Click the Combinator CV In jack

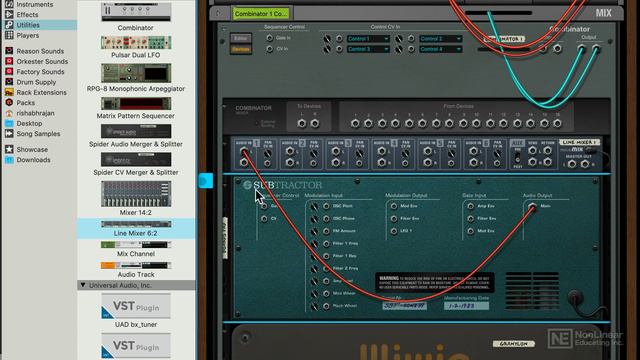(269, 49)
